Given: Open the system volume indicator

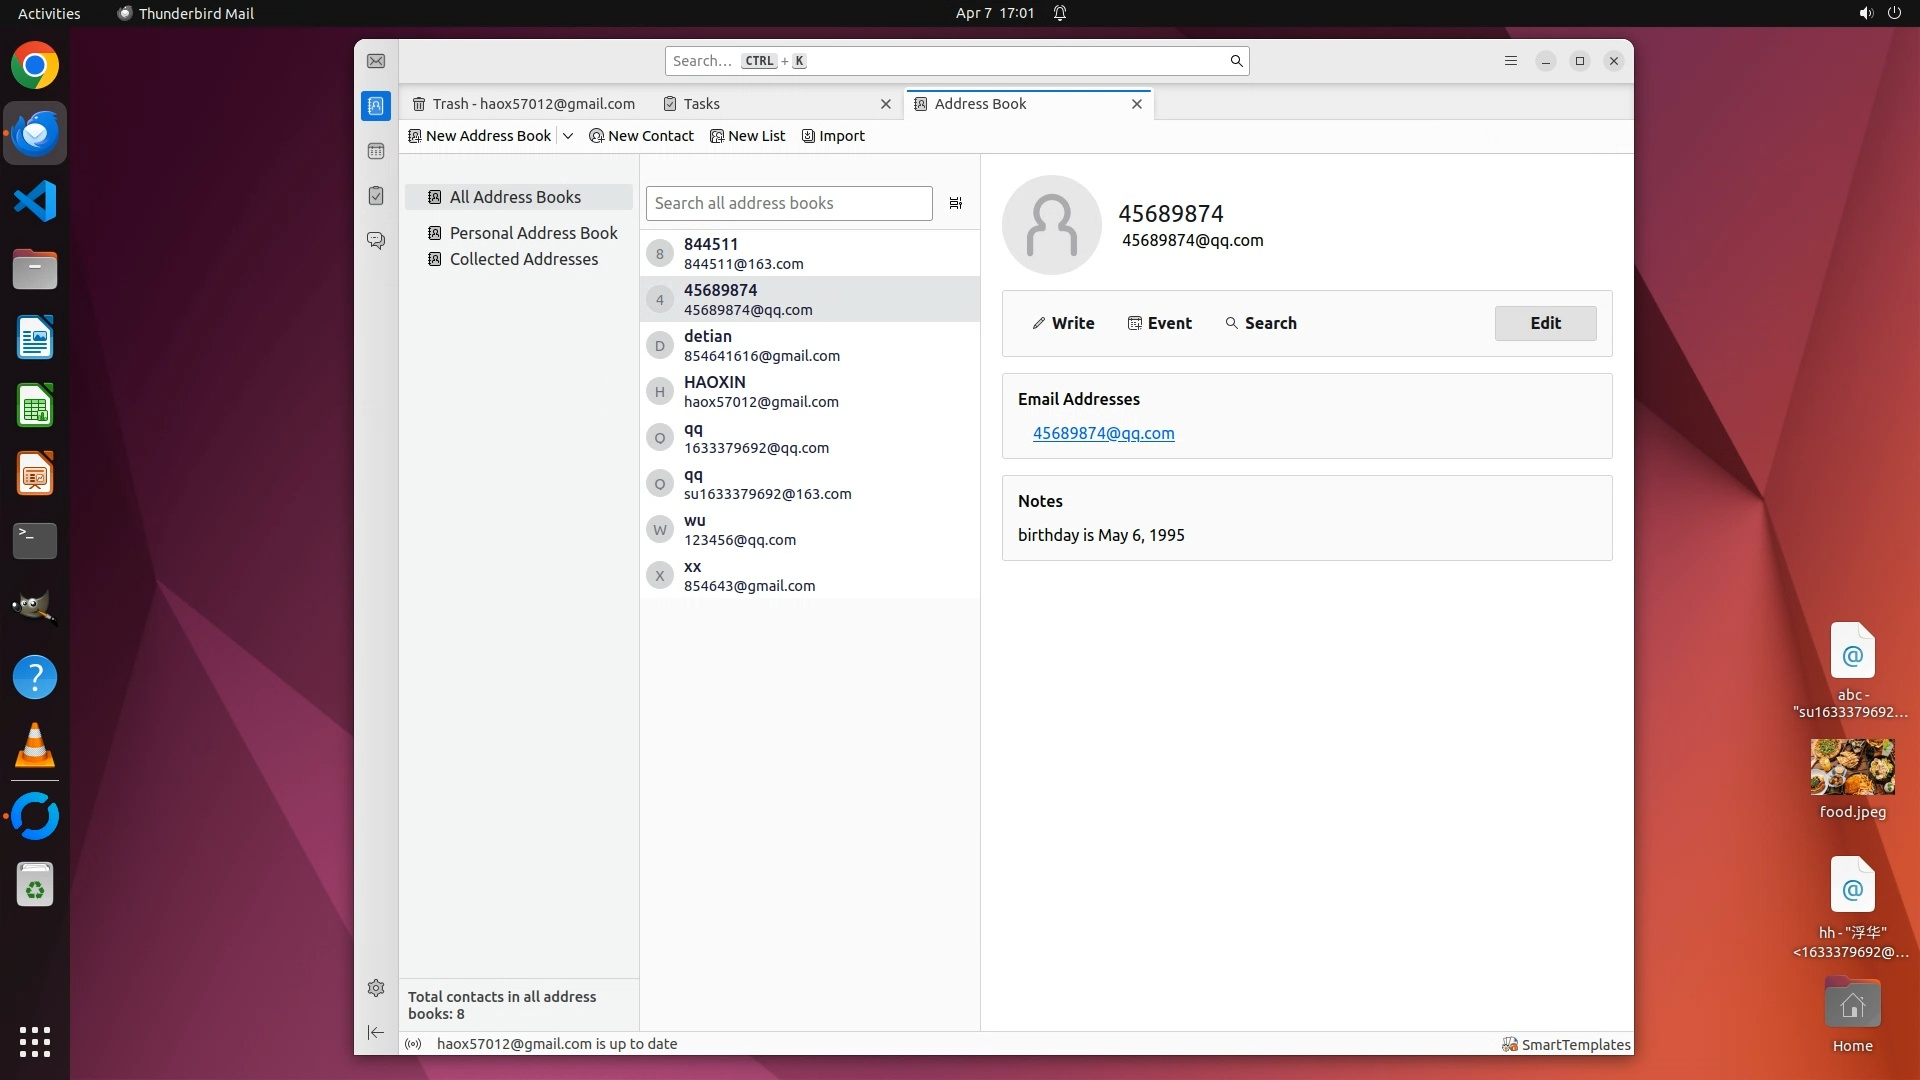Looking at the screenshot, I should tap(1864, 13).
